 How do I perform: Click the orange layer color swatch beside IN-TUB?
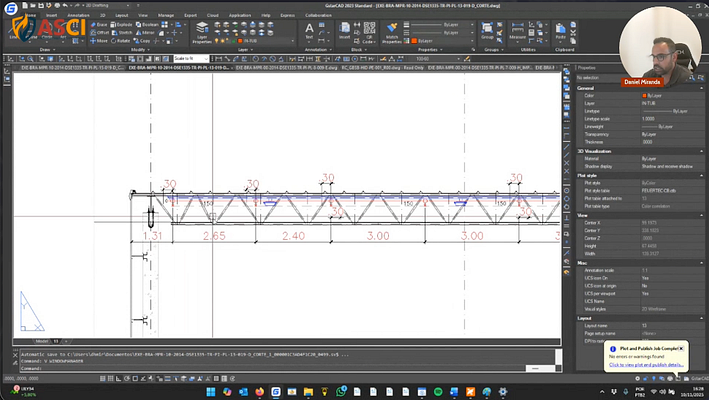point(241,41)
